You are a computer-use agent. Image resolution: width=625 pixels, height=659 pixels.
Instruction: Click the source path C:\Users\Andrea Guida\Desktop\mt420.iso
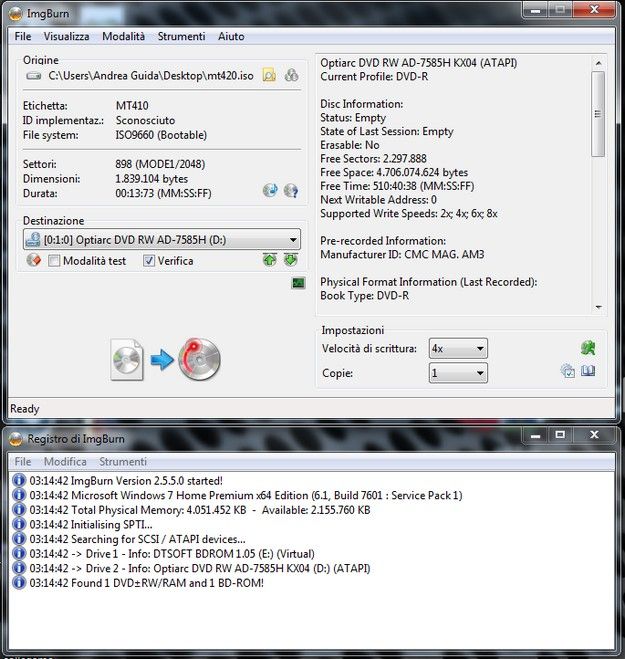151,76
